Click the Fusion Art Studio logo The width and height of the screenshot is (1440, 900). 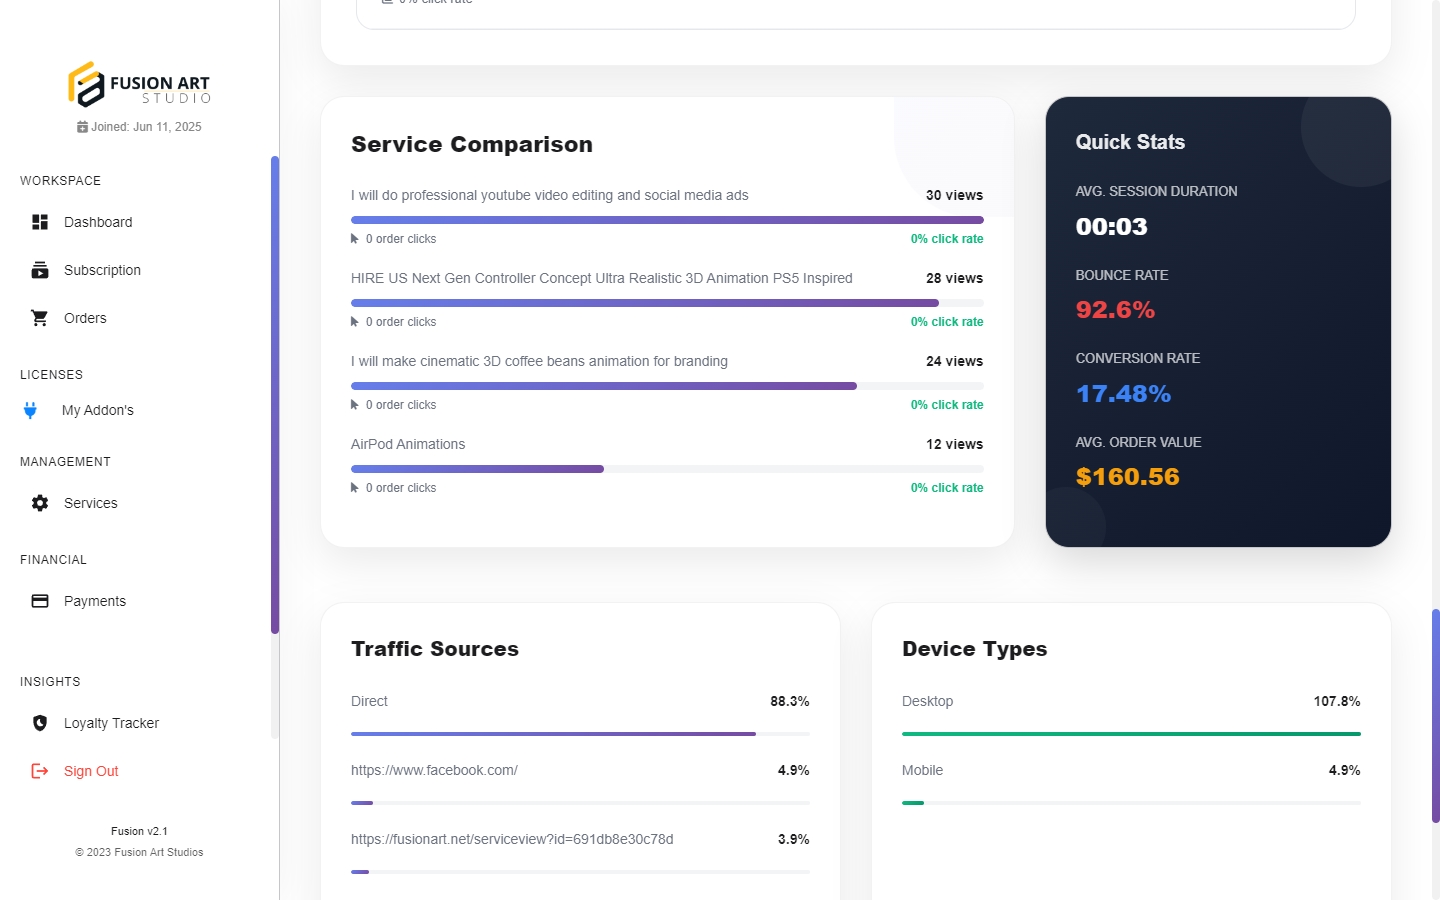click(139, 84)
